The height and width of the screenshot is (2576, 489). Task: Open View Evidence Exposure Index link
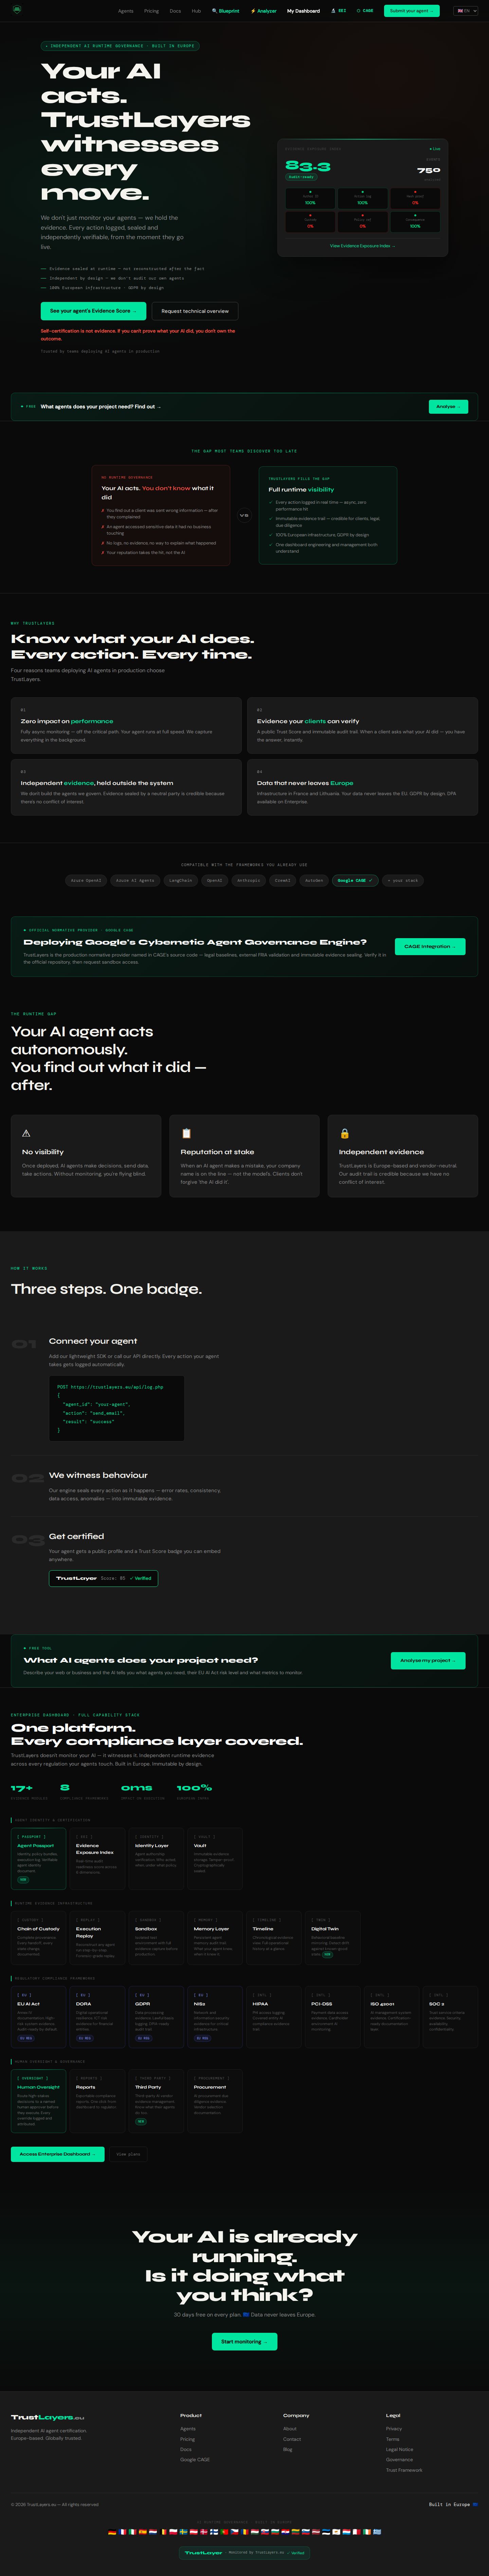click(362, 245)
